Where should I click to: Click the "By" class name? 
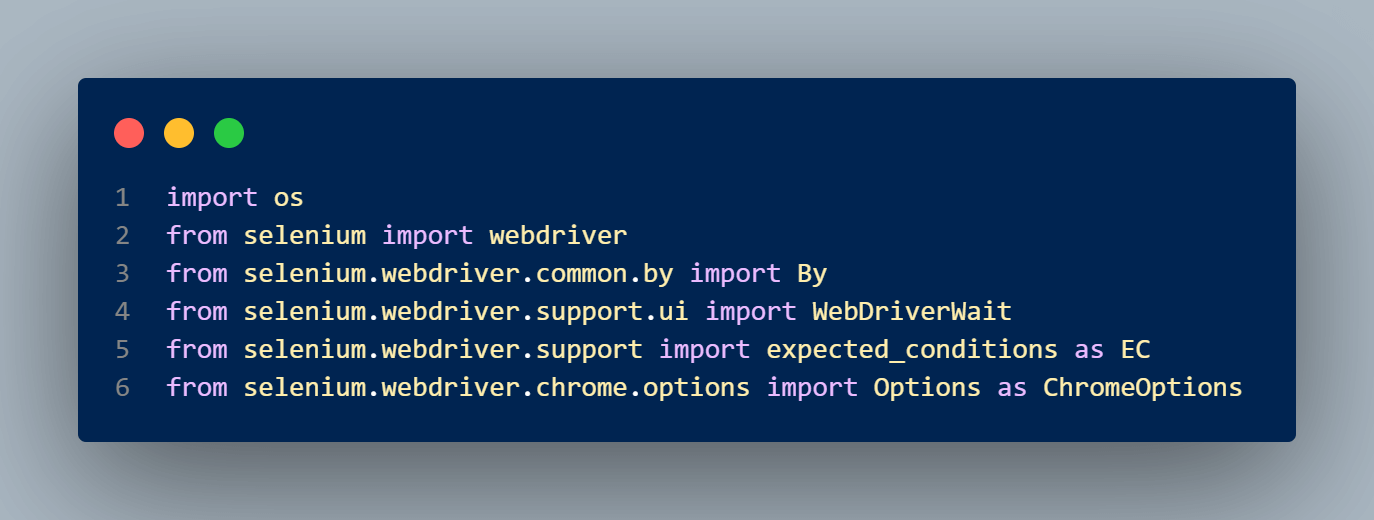[x=812, y=274]
